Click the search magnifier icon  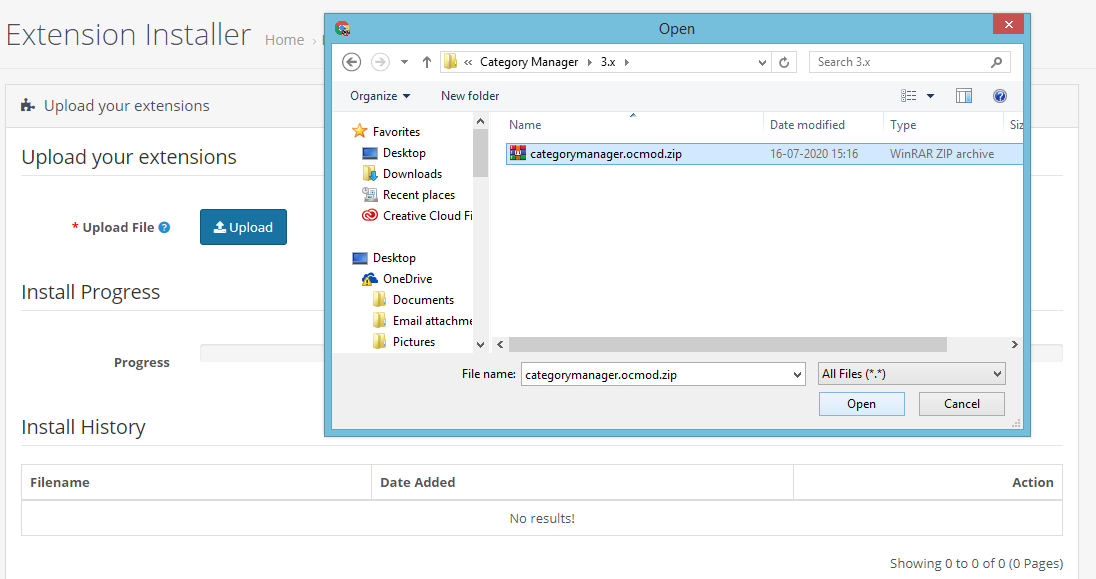point(996,62)
